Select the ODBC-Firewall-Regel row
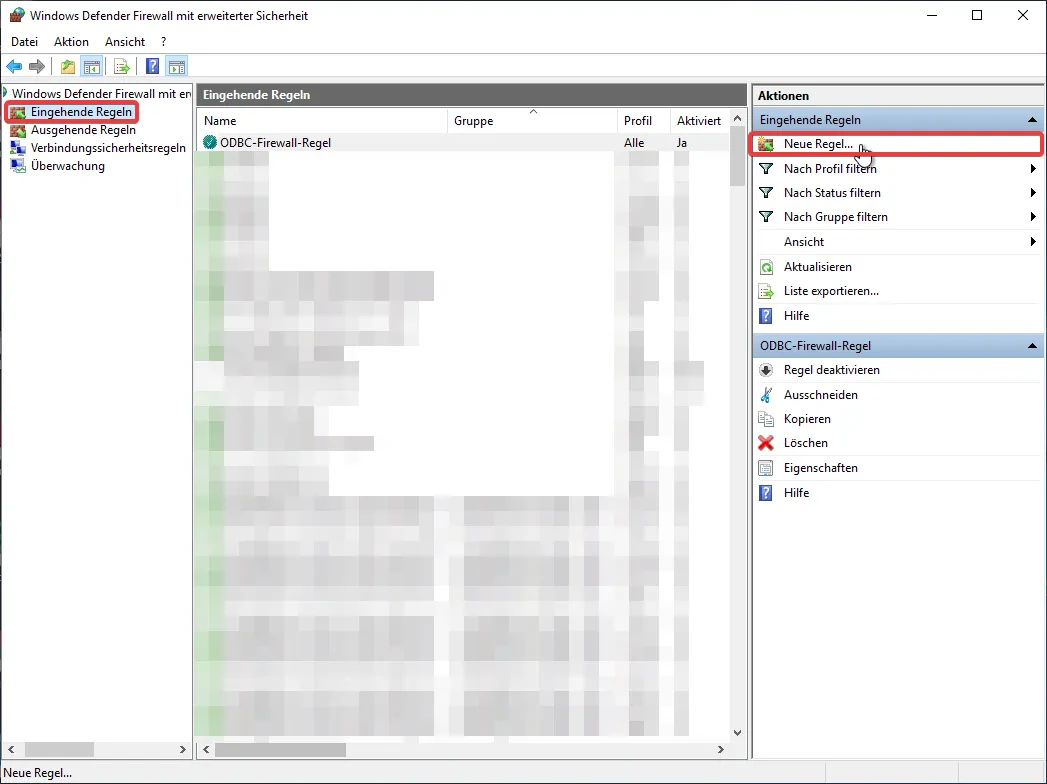The height and width of the screenshot is (784, 1047). 462,142
